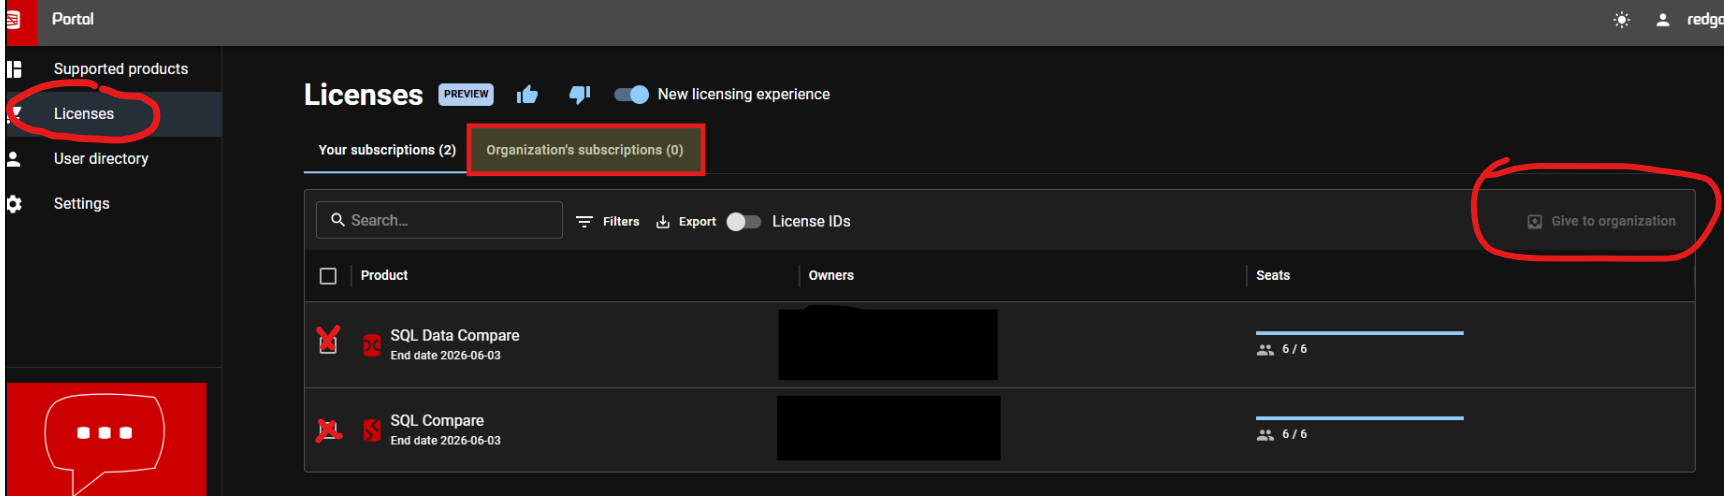Click the Give to organization button
Image resolution: width=1724 pixels, height=496 pixels.
(1601, 222)
